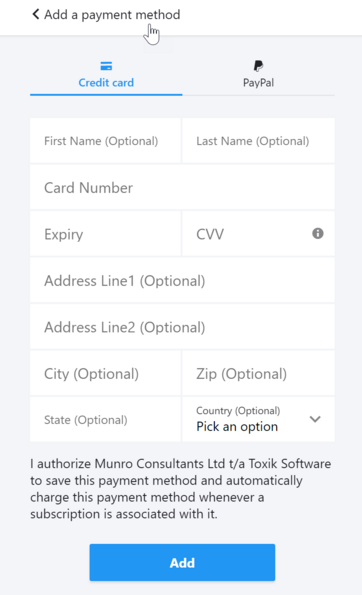Click into the CVV field
The width and height of the screenshot is (362, 595).
(x=258, y=234)
